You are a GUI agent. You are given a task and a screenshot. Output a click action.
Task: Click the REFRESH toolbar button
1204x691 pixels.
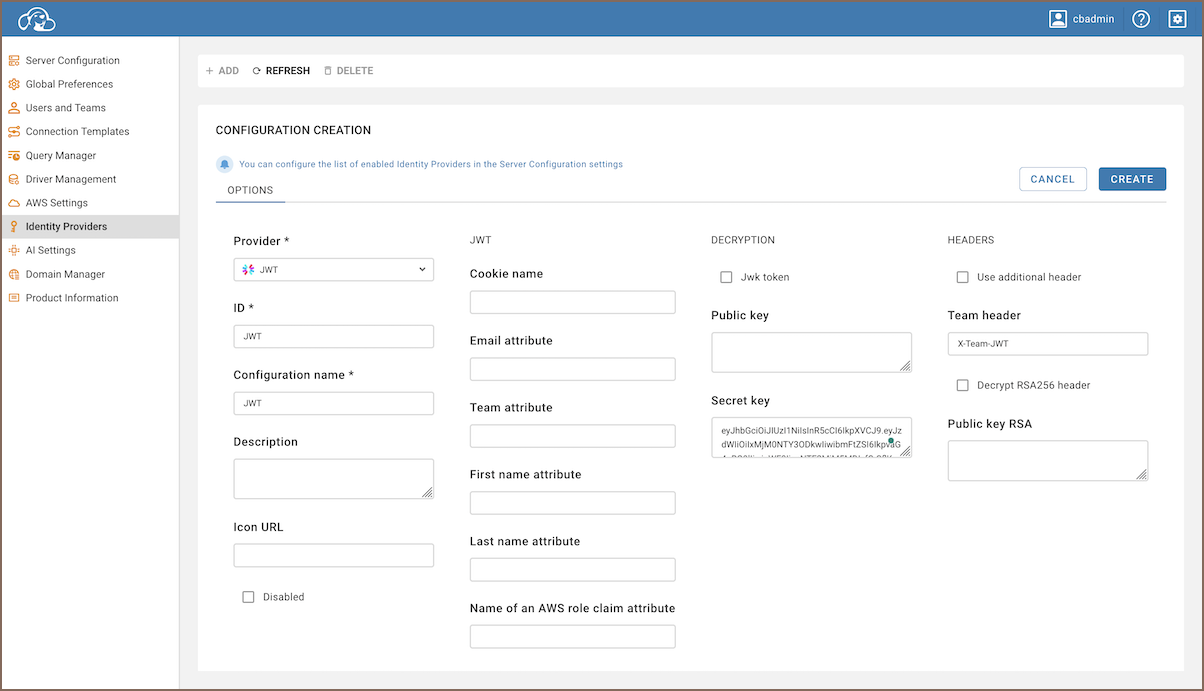(x=281, y=71)
